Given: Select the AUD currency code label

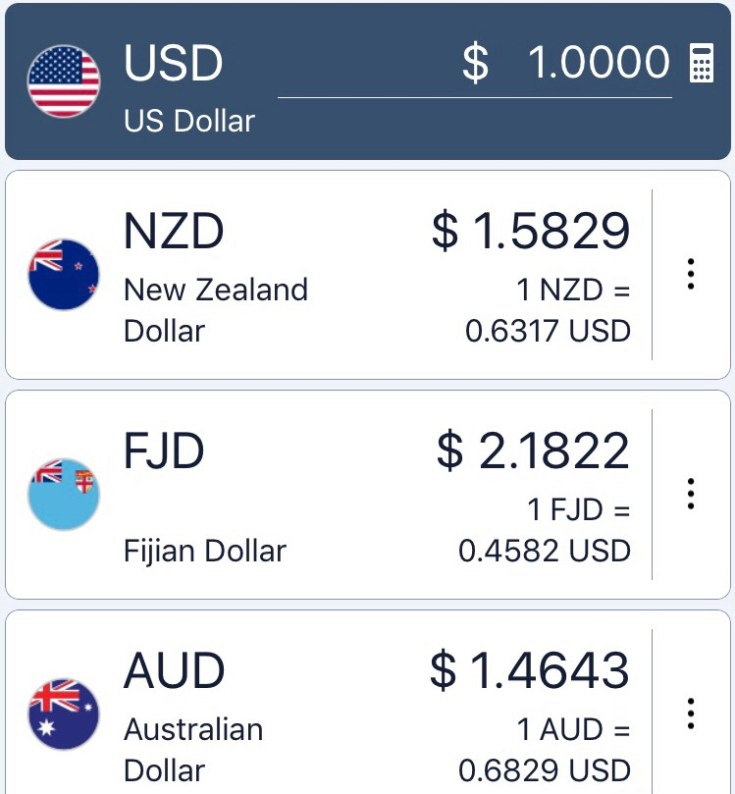Looking at the screenshot, I should coord(174,670).
